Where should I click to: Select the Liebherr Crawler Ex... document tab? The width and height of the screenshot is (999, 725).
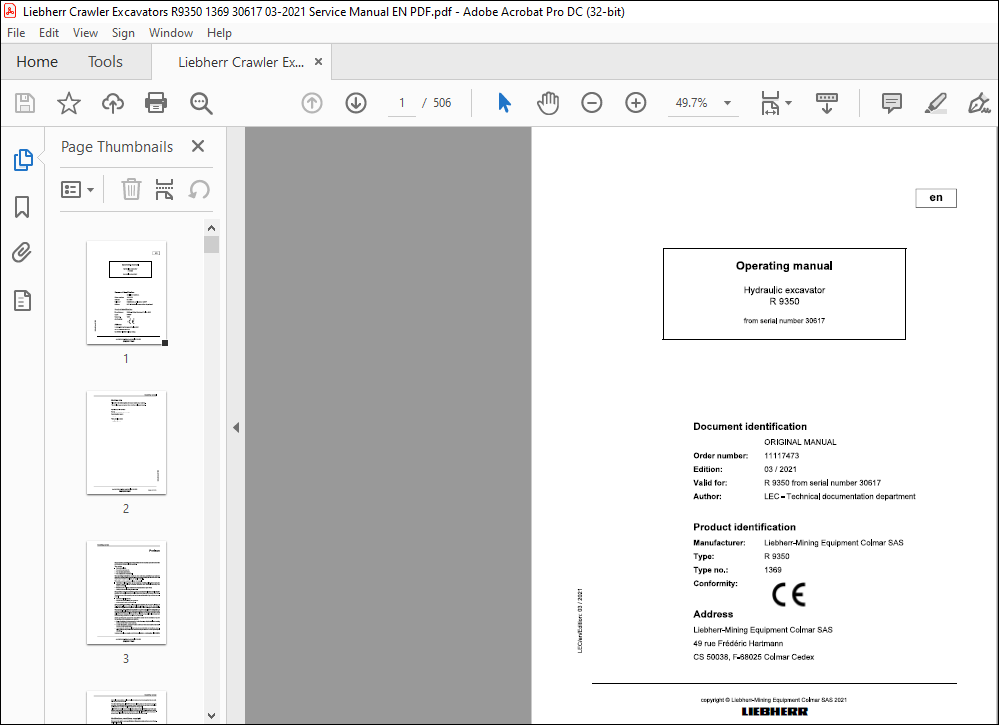[x=241, y=62]
